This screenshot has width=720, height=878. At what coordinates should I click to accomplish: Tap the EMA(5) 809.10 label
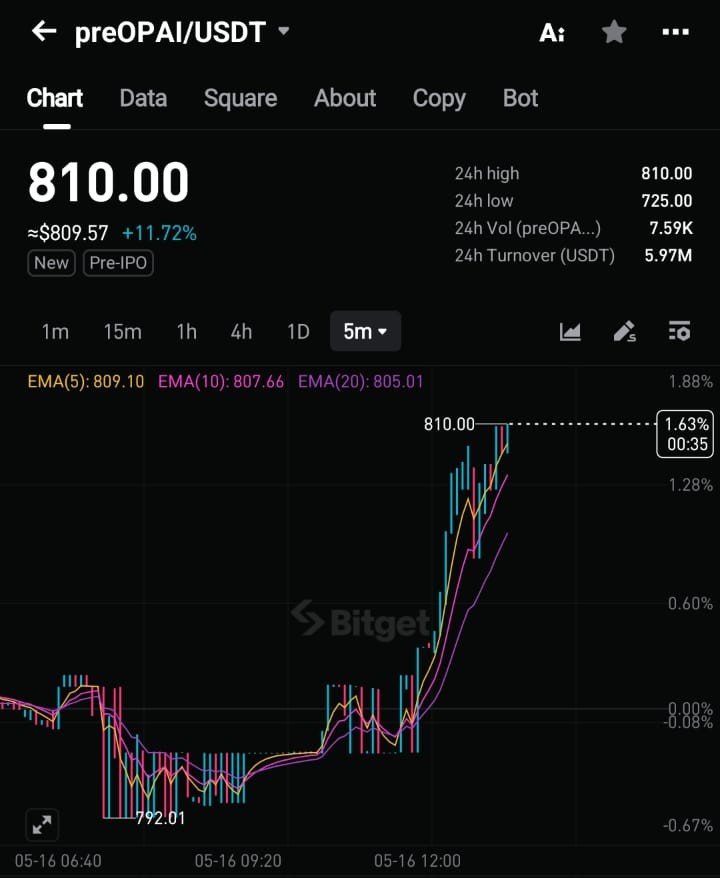pos(86,382)
